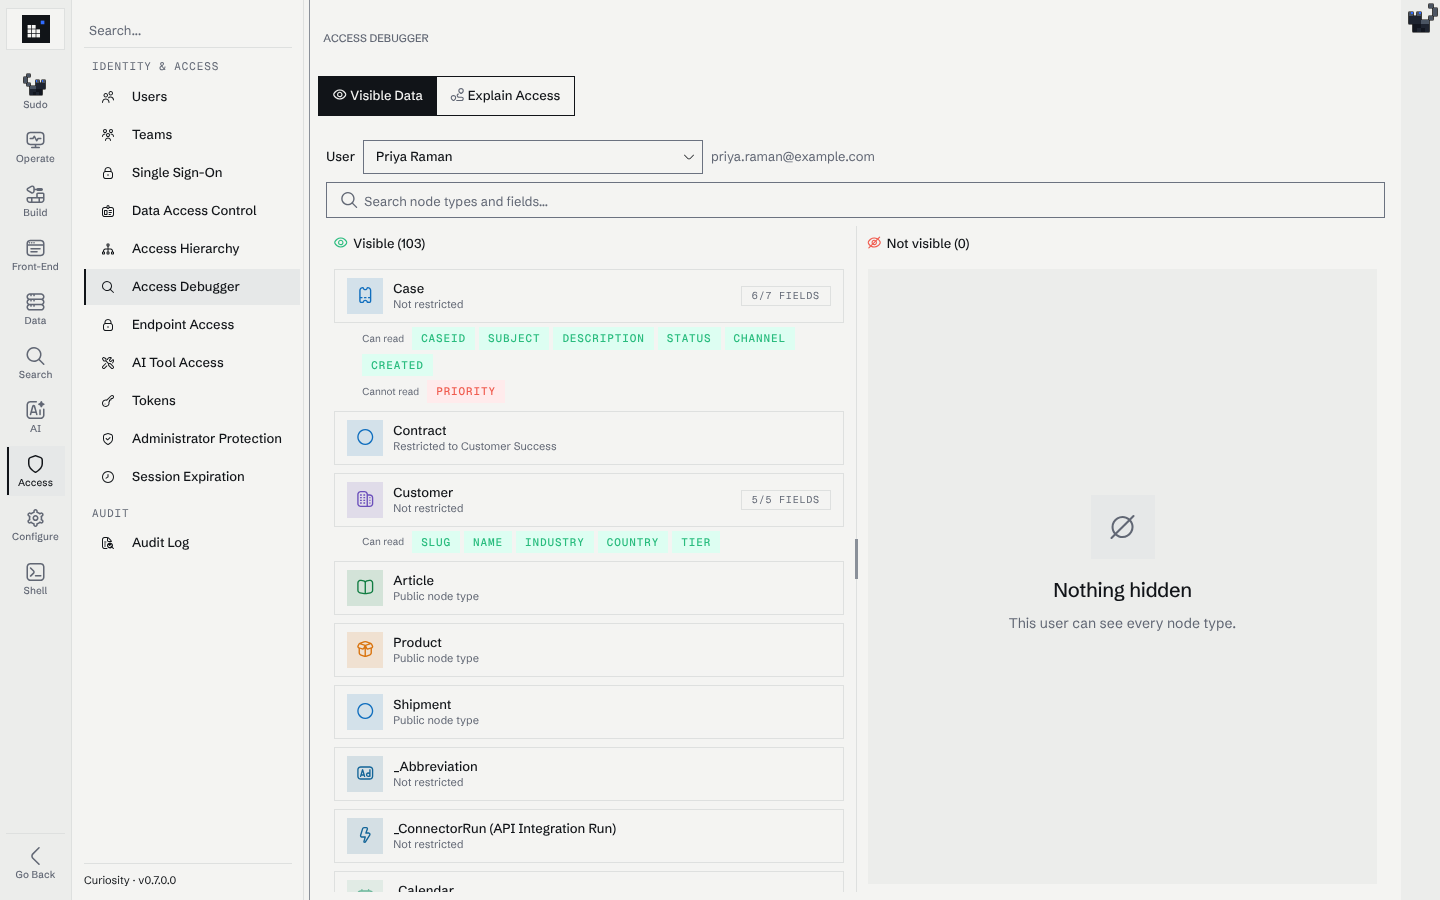The image size is (1440, 900).
Task: Expand the Case 6/7 fields badge
Action: click(786, 296)
